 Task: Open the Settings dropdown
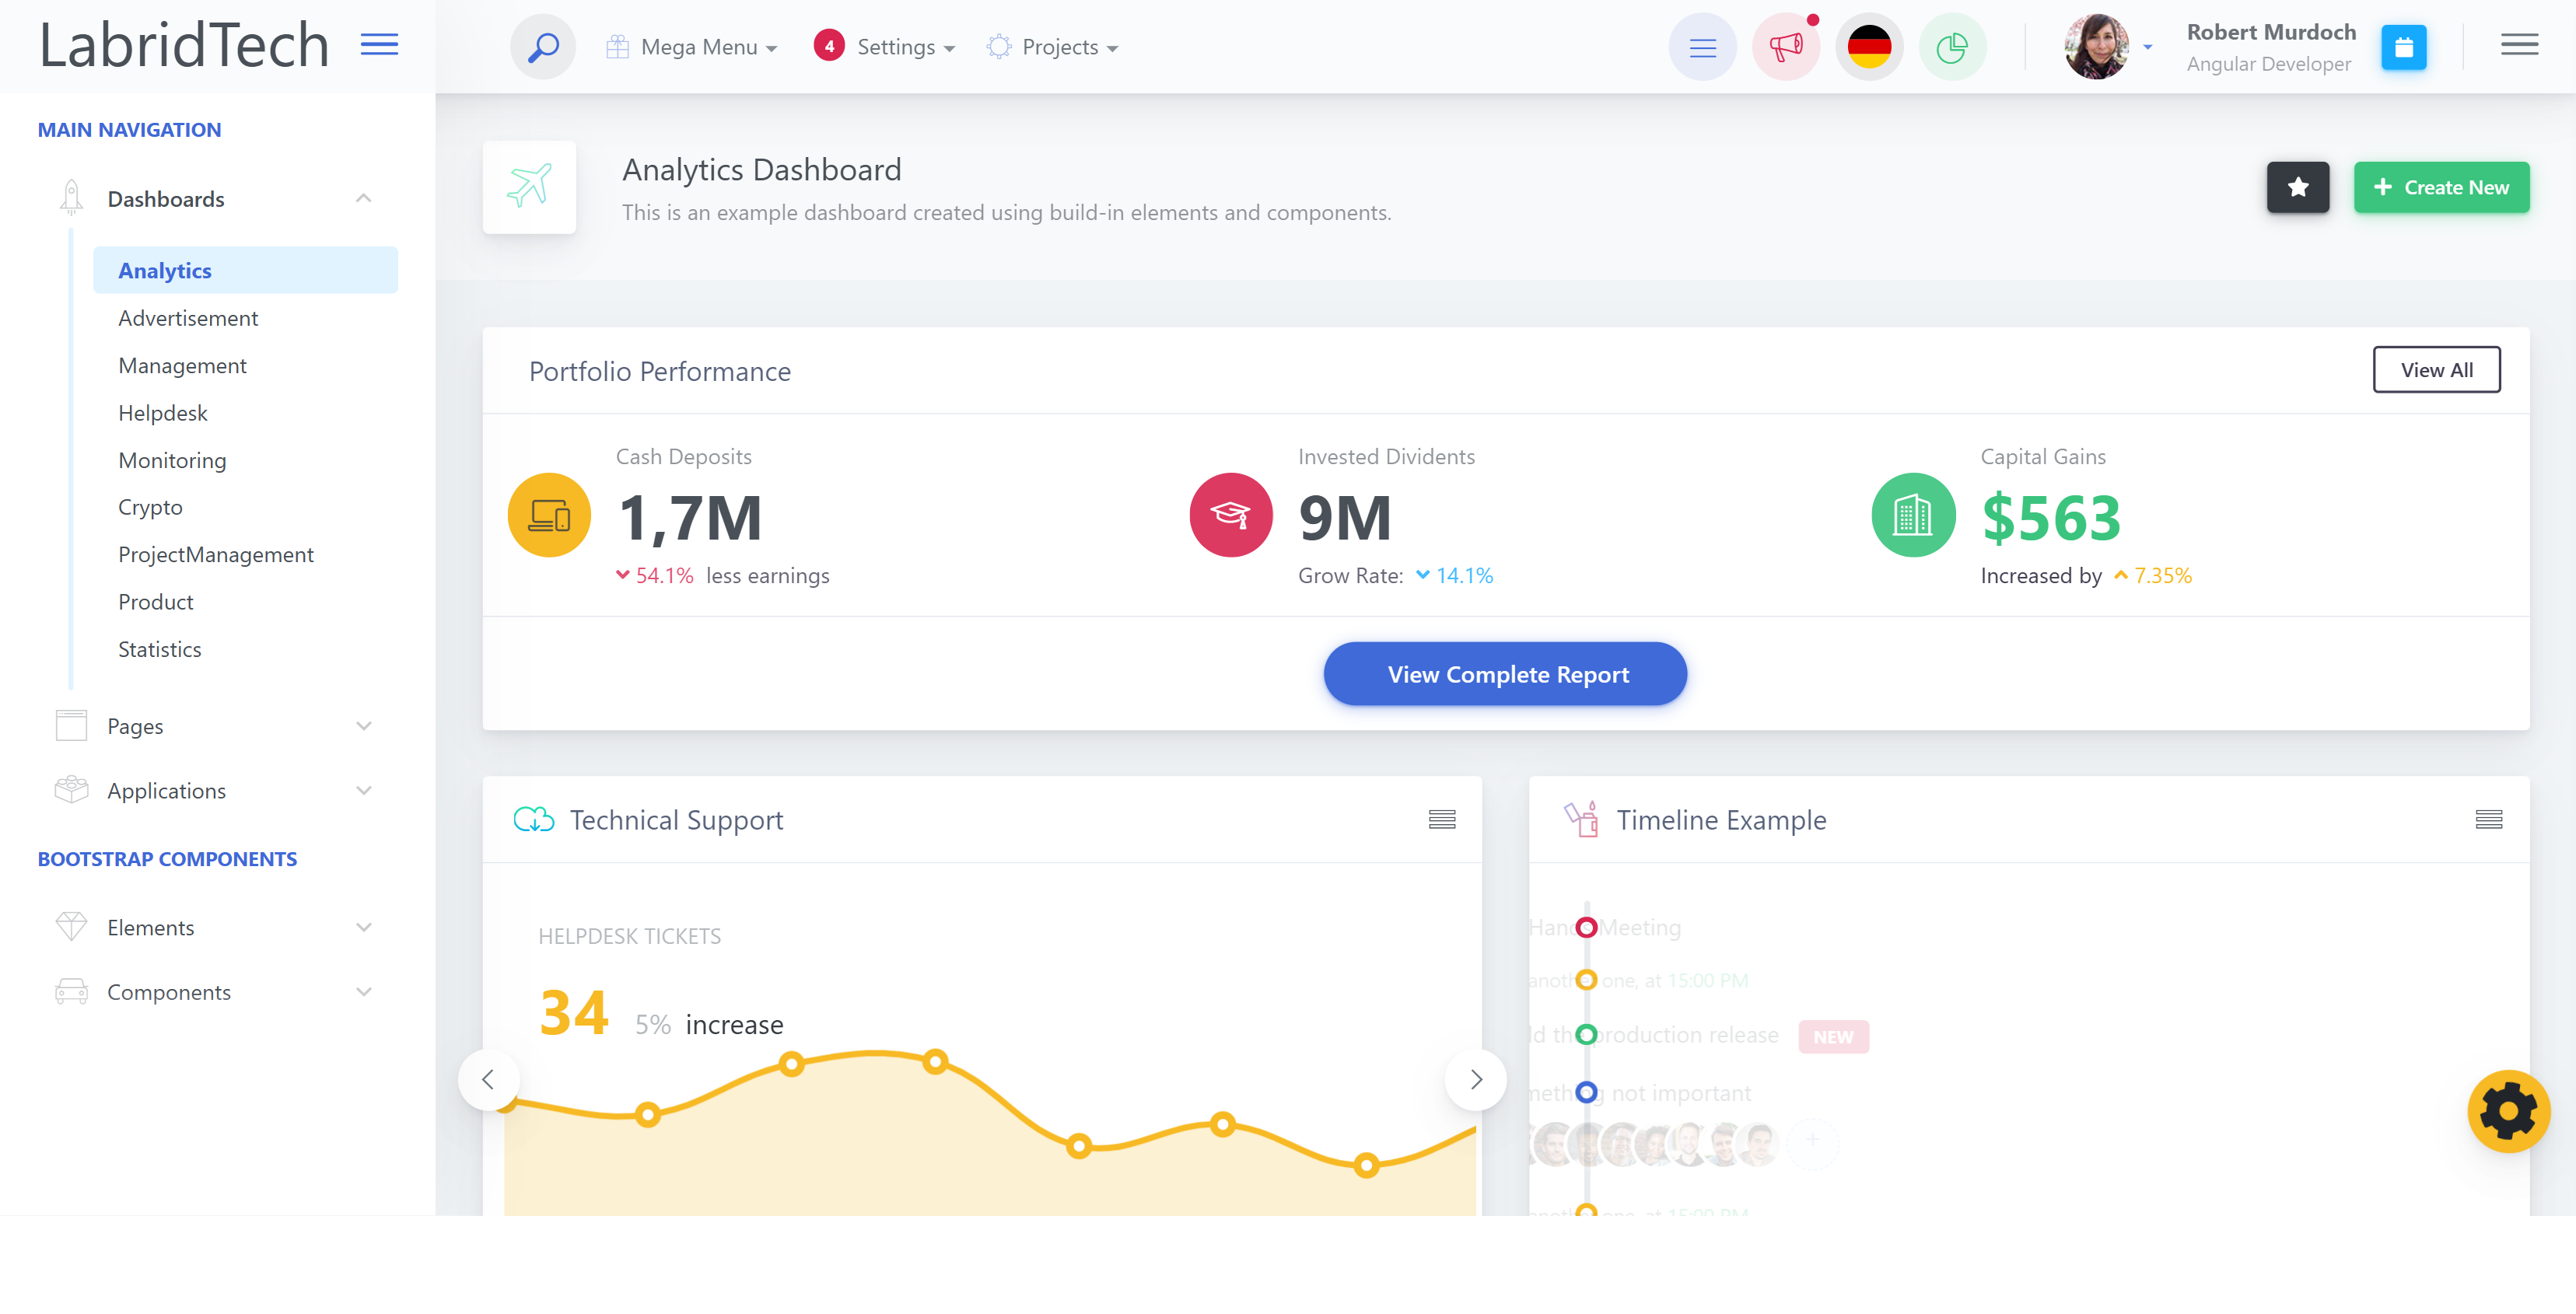(905, 47)
